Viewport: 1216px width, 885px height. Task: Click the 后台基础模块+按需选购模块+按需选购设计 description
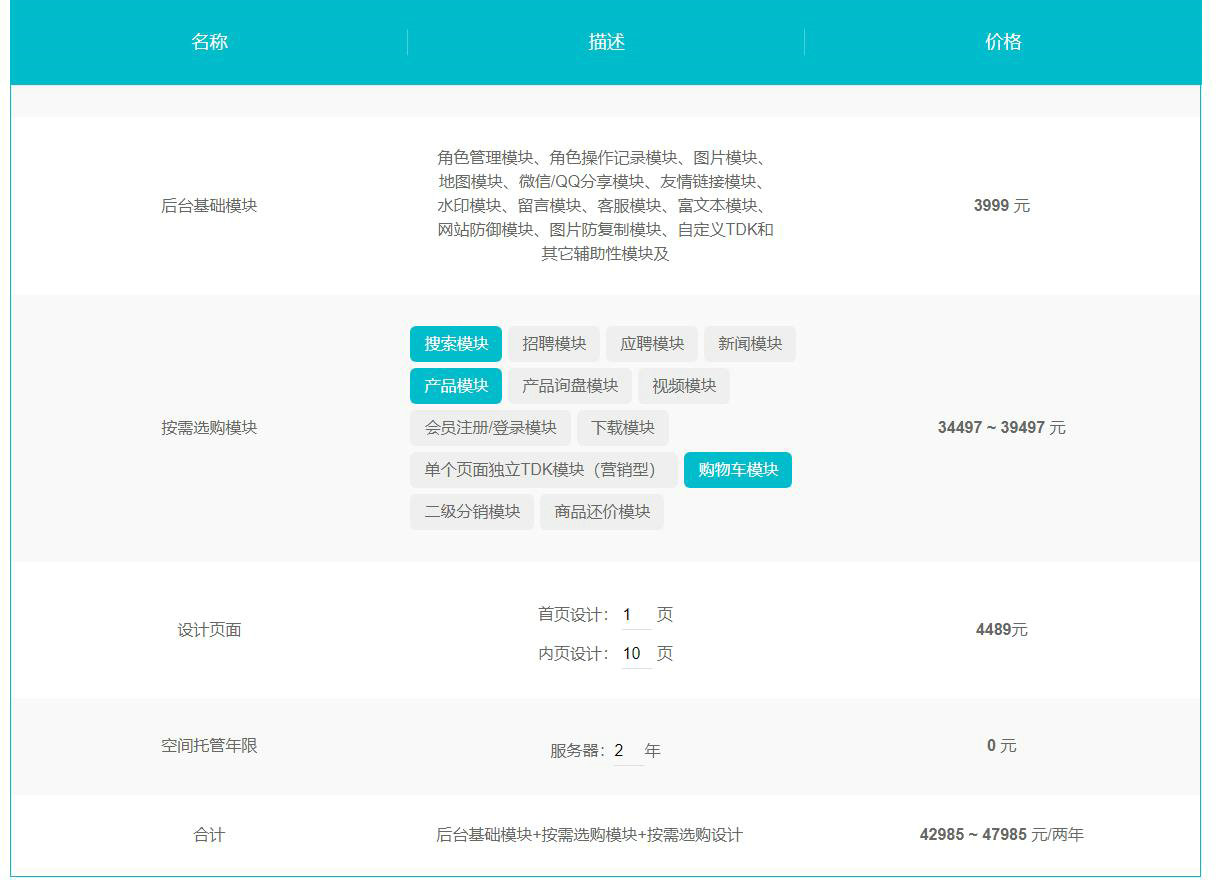pyautogui.click(x=590, y=835)
